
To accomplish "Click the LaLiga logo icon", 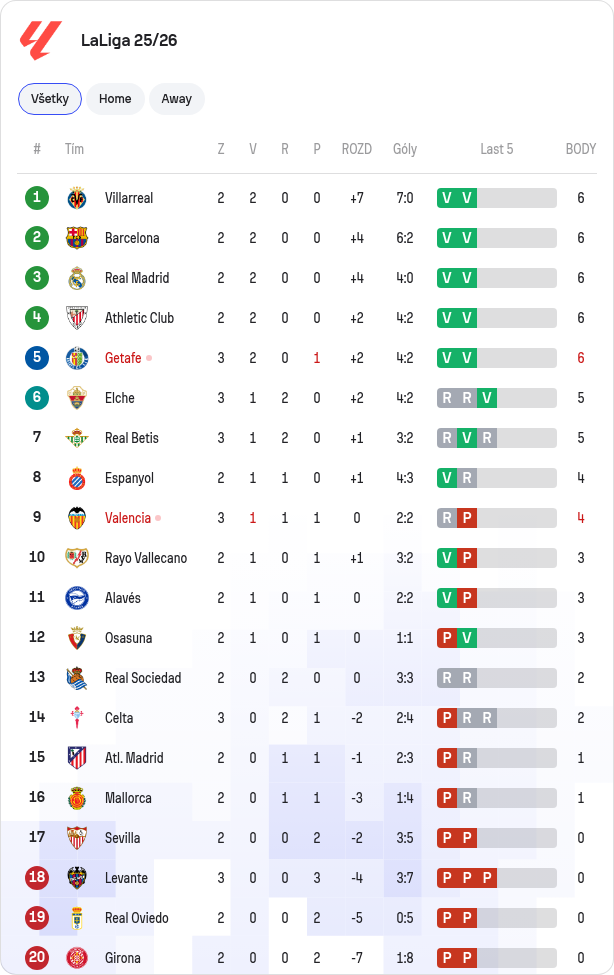I will (x=40, y=40).
